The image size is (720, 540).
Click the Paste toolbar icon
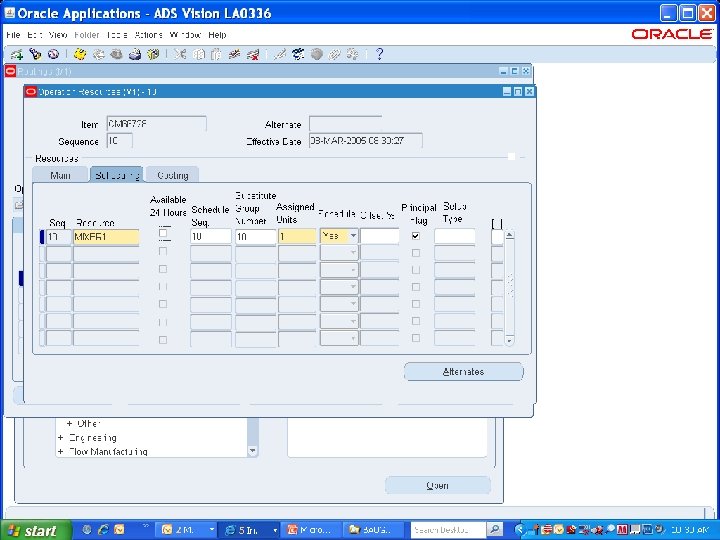216,54
